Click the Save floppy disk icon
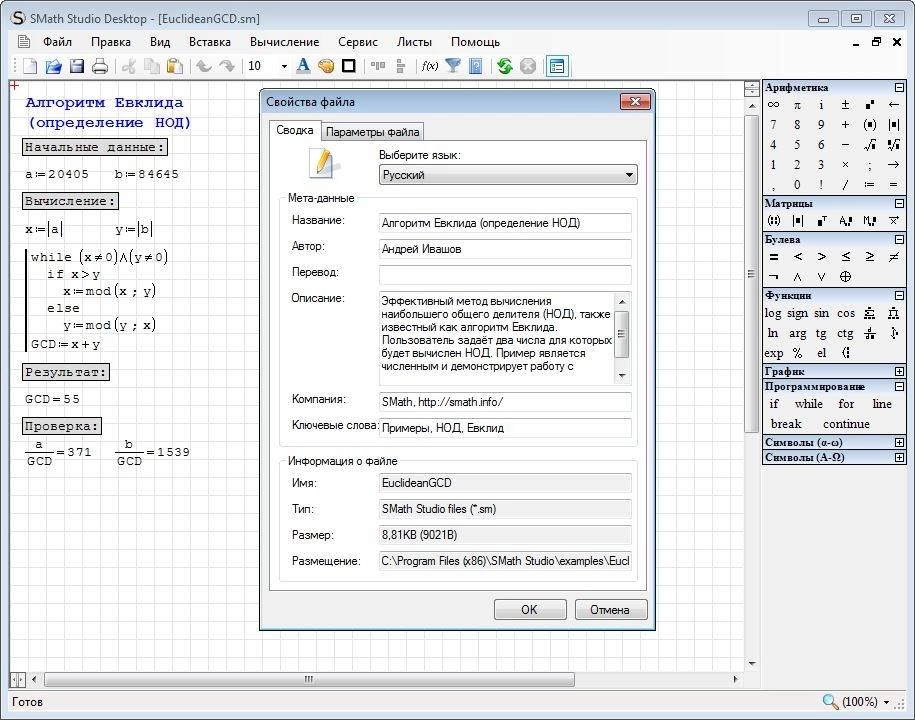 [76, 66]
